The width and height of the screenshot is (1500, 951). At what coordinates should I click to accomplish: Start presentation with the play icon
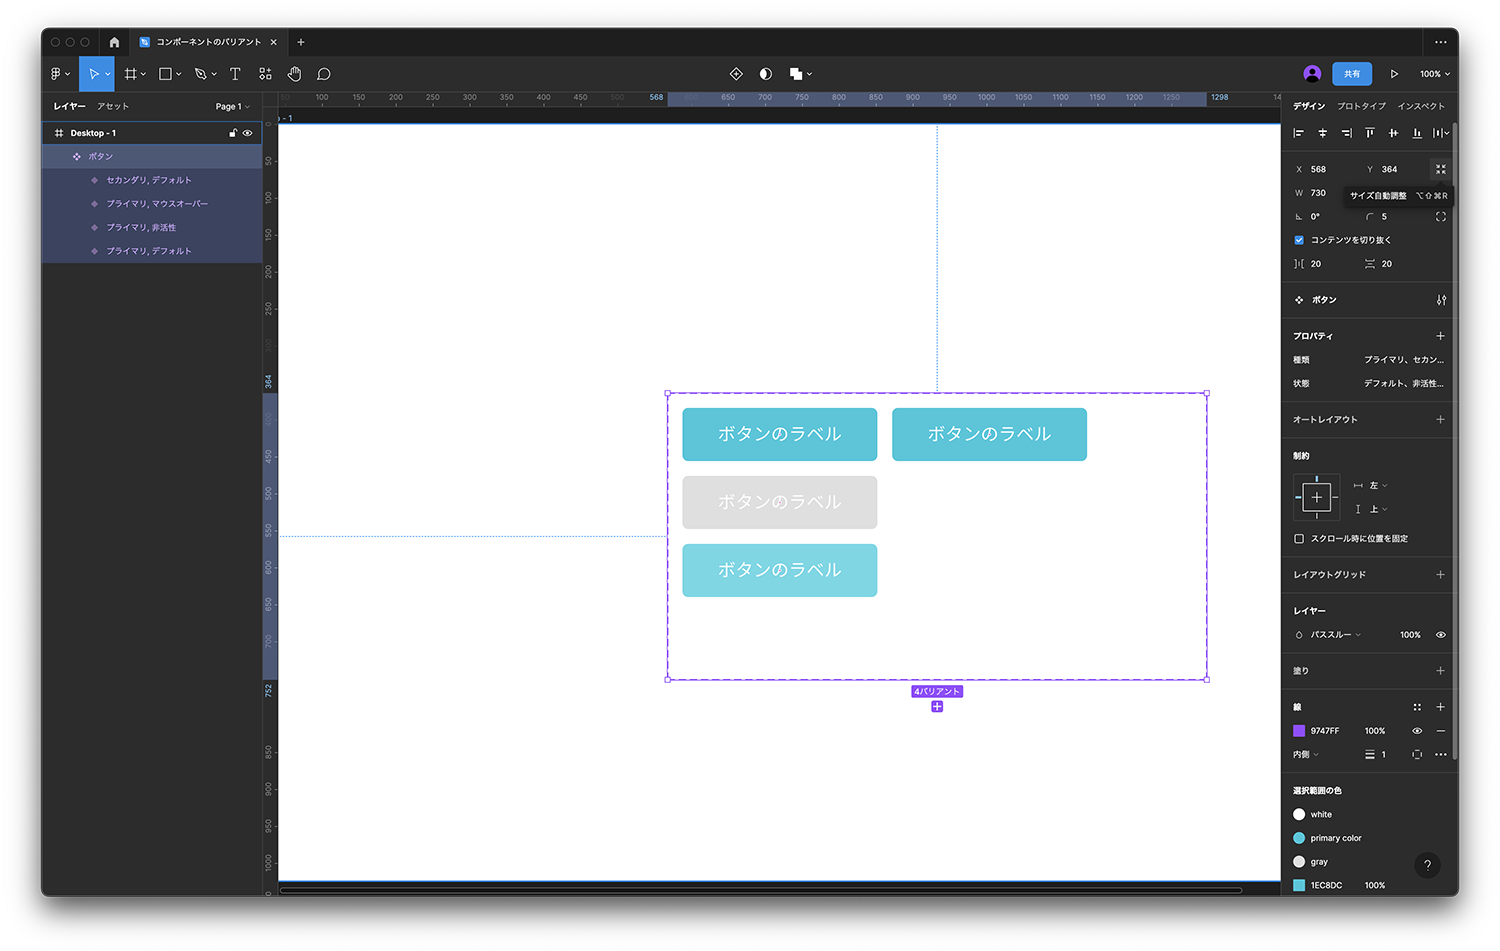point(1394,74)
